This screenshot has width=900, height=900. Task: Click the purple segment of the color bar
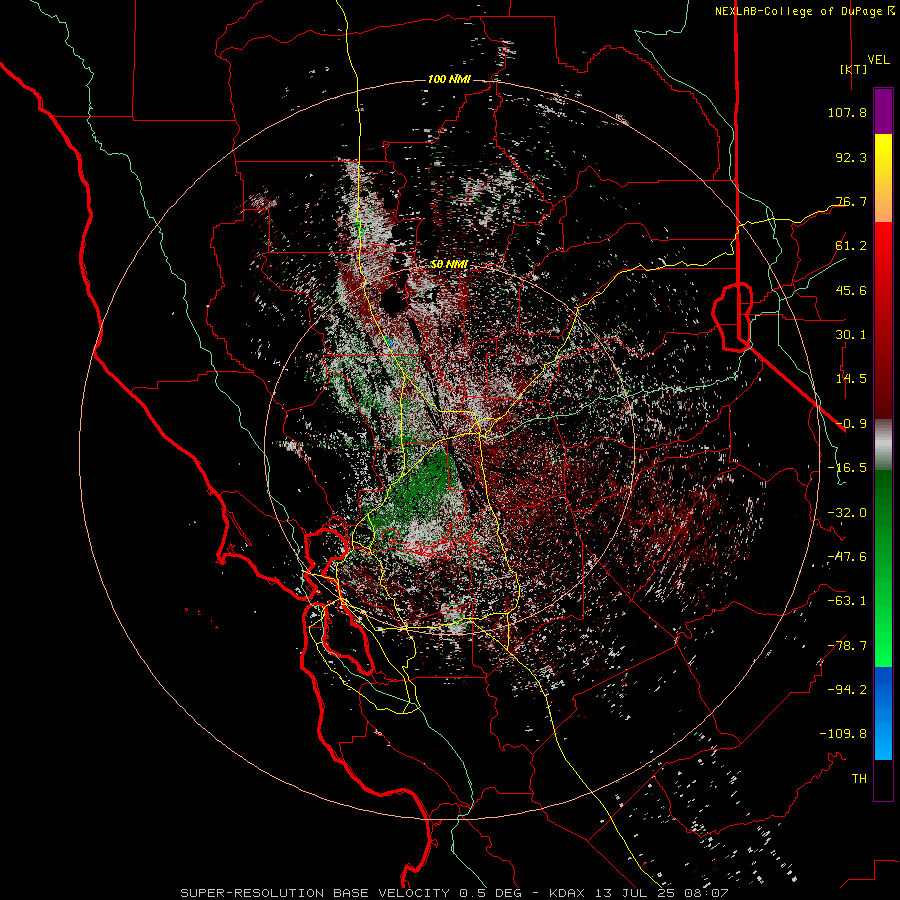(883, 112)
